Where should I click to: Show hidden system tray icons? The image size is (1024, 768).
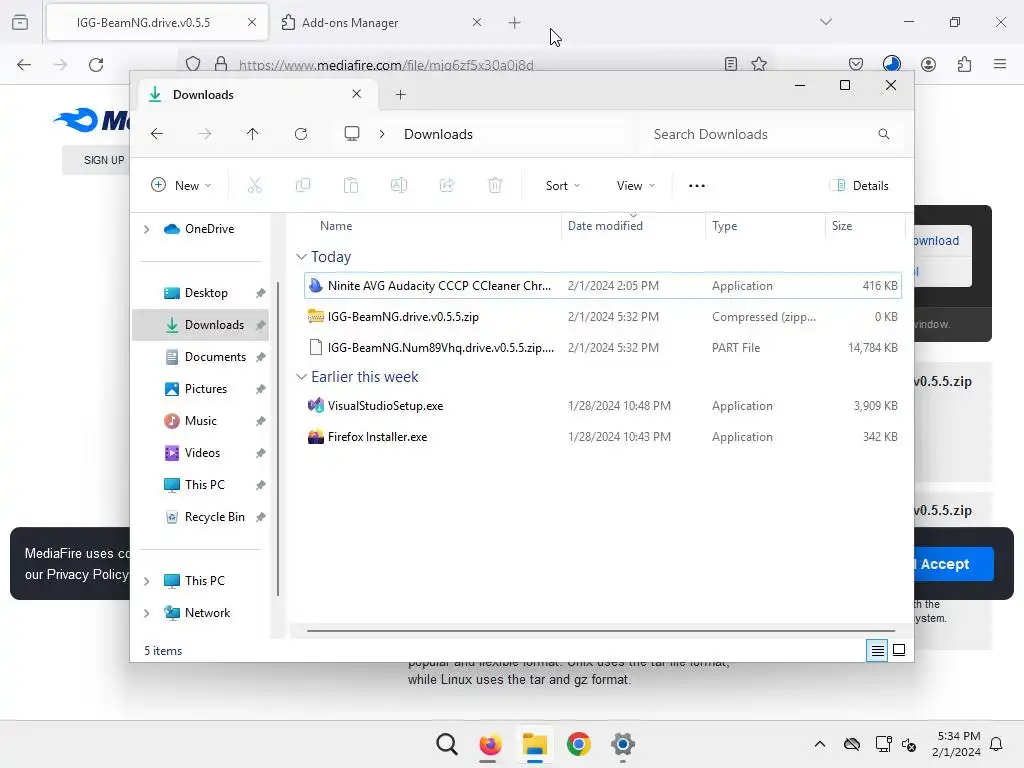(820, 744)
